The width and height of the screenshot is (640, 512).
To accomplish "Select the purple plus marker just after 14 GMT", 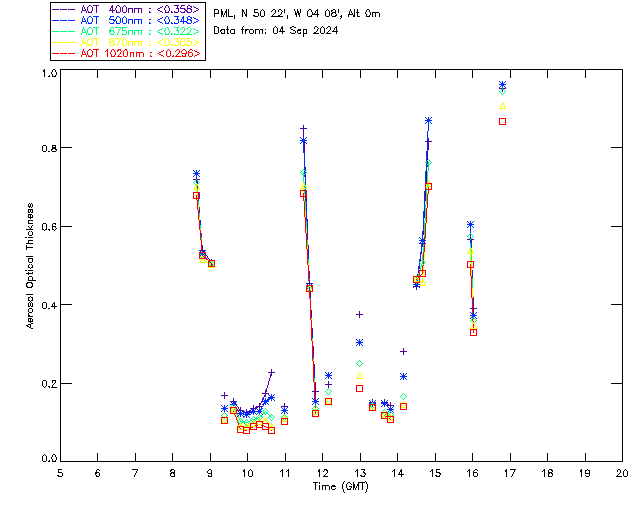I will click(403, 352).
